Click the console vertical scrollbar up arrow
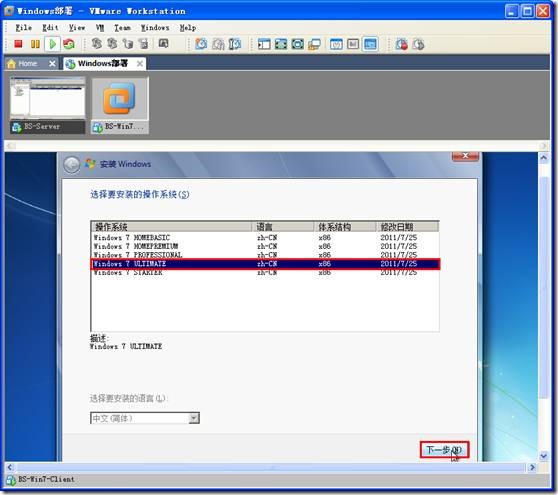 pos(544,157)
